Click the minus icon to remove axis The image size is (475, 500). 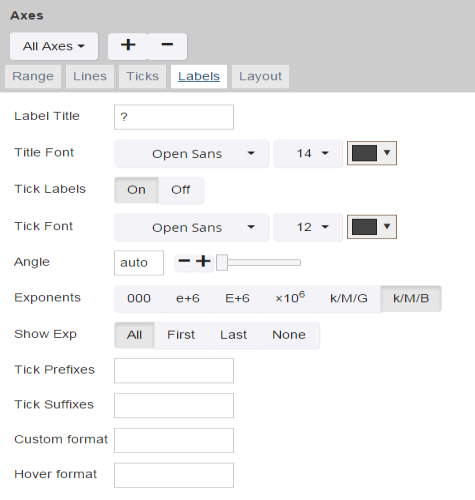pyautogui.click(x=167, y=46)
